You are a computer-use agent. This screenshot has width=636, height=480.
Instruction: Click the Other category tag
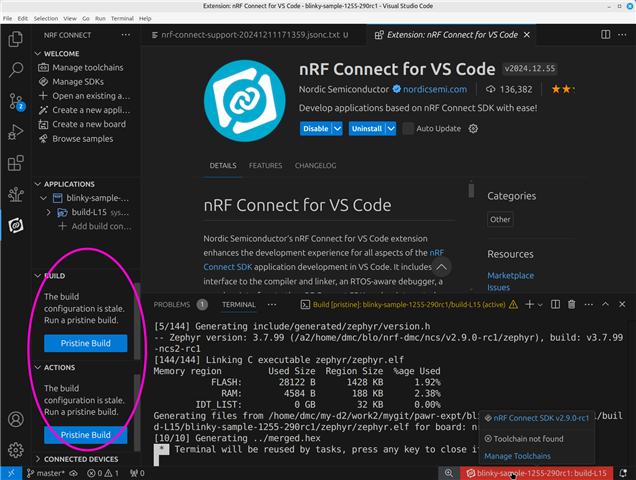point(500,220)
